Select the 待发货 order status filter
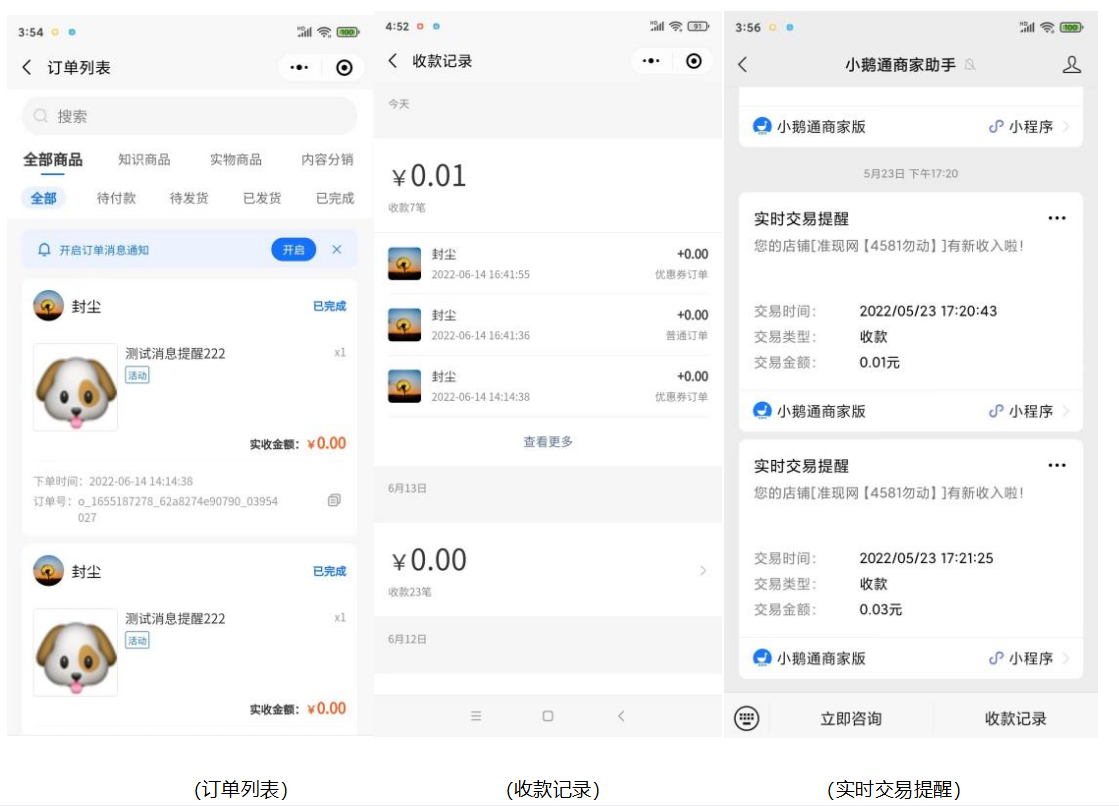The image size is (1119, 806). 189,198
